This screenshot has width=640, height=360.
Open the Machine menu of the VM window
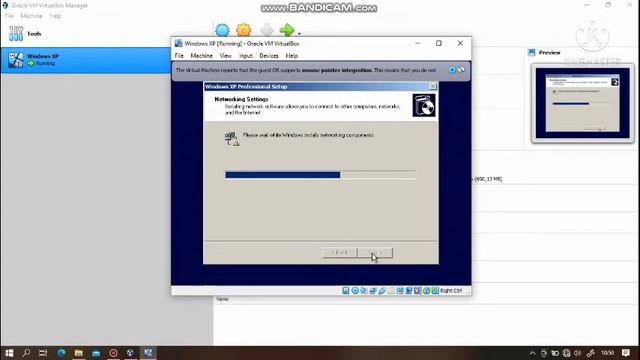click(202, 56)
